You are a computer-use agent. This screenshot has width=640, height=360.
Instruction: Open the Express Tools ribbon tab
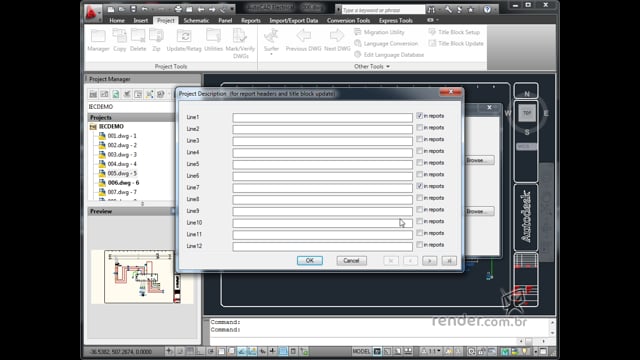coord(396,20)
